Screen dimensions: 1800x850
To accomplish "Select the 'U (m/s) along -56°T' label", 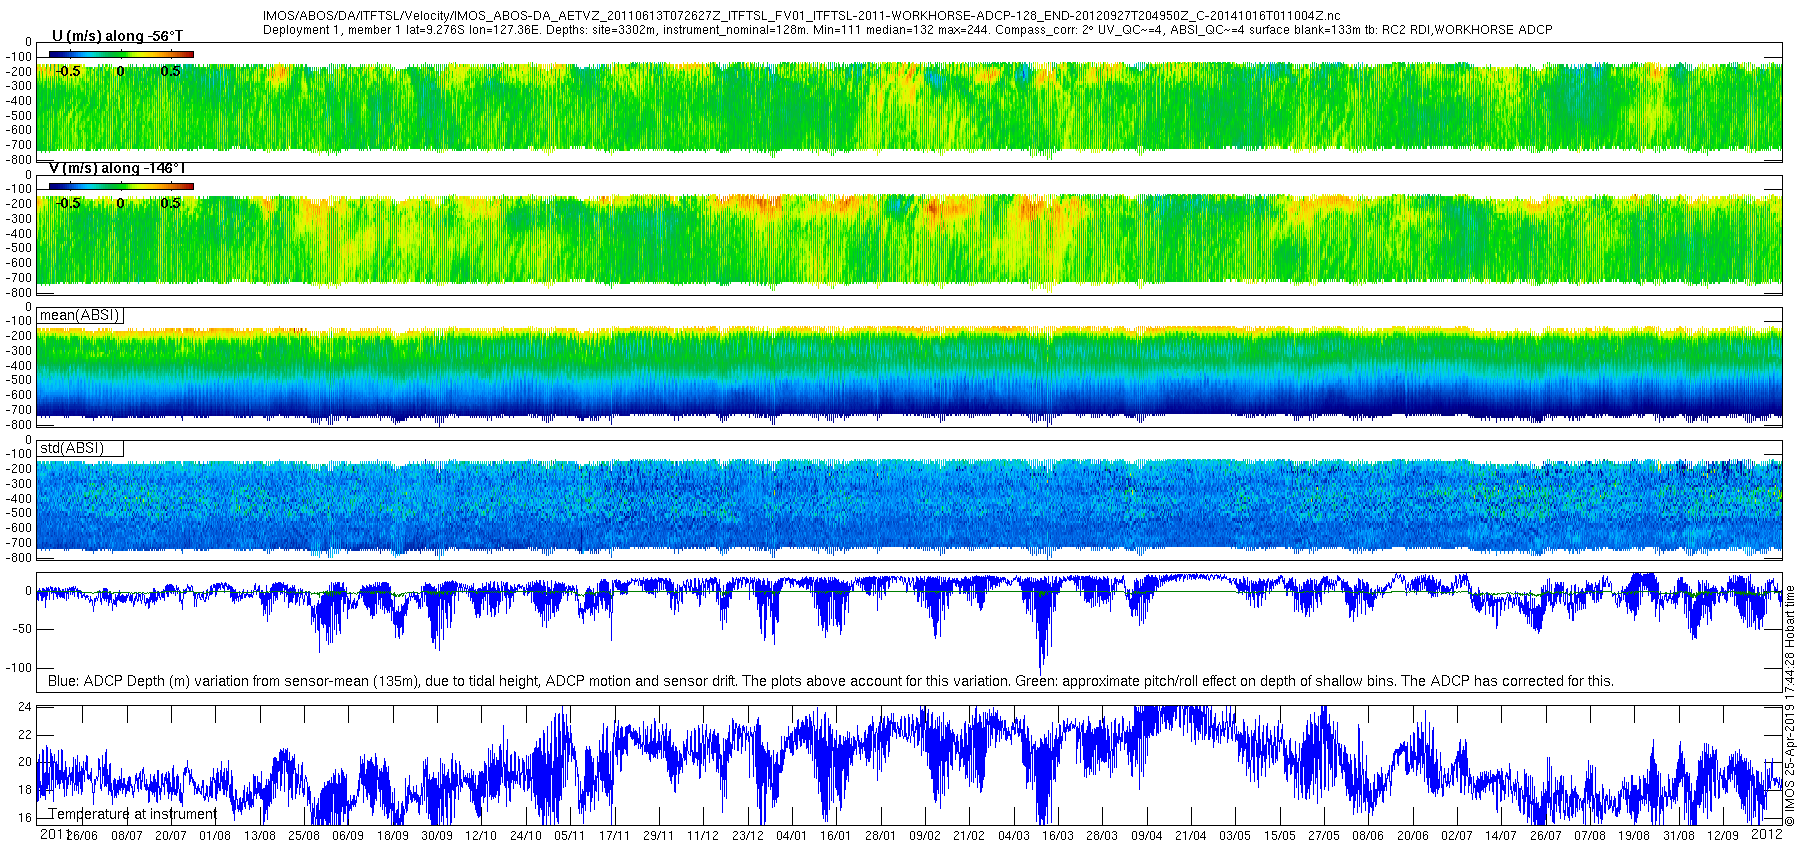I will pyautogui.click(x=117, y=36).
